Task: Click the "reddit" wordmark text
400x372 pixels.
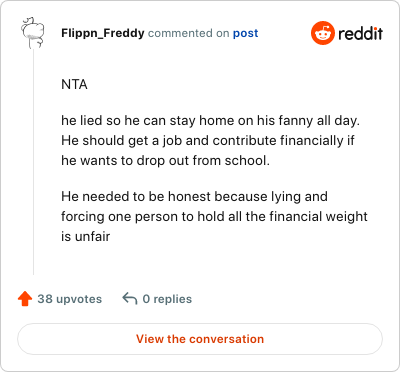Action: (360, 33)
